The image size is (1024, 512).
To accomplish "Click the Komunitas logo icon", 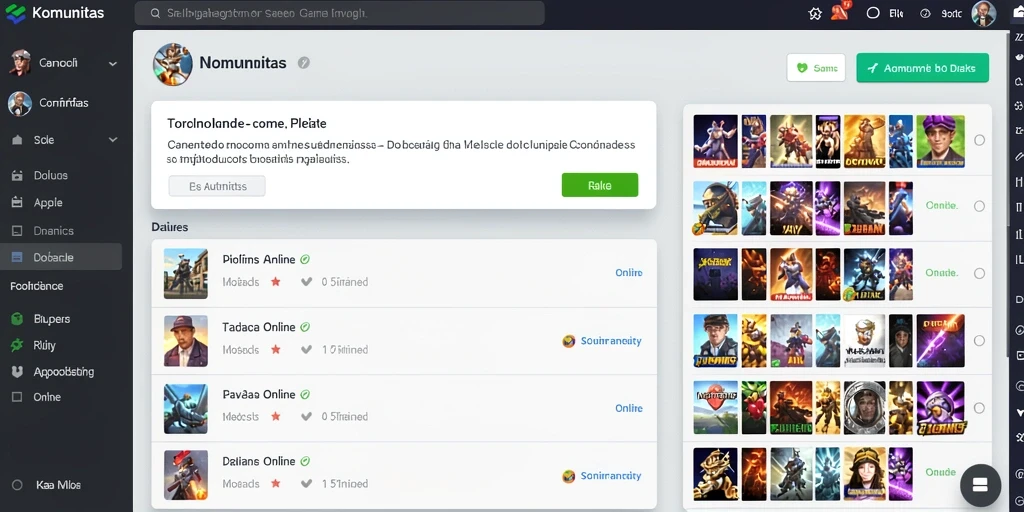I will tap(15, 13).
